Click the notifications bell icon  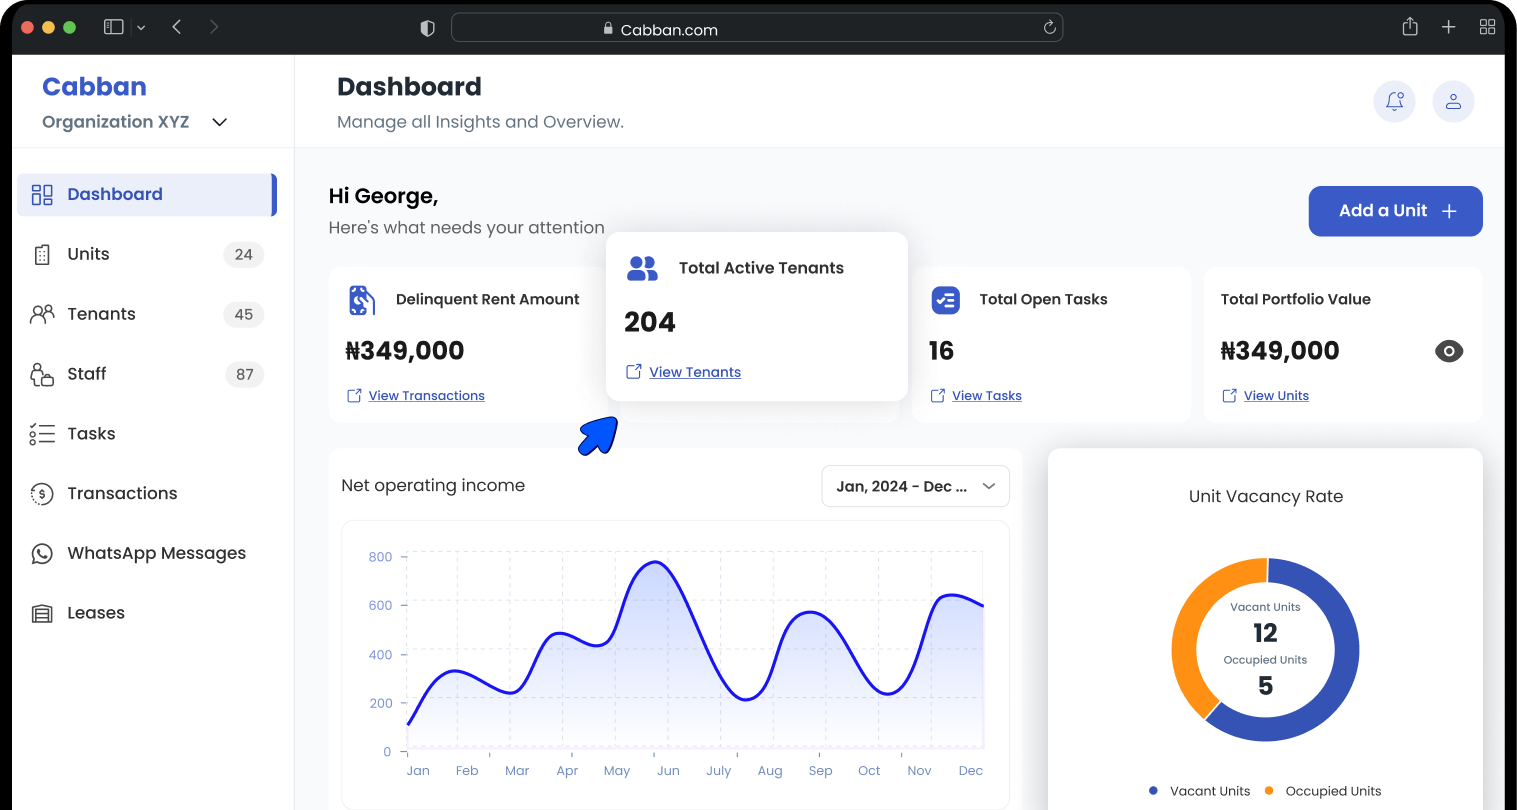point(1394,101)
